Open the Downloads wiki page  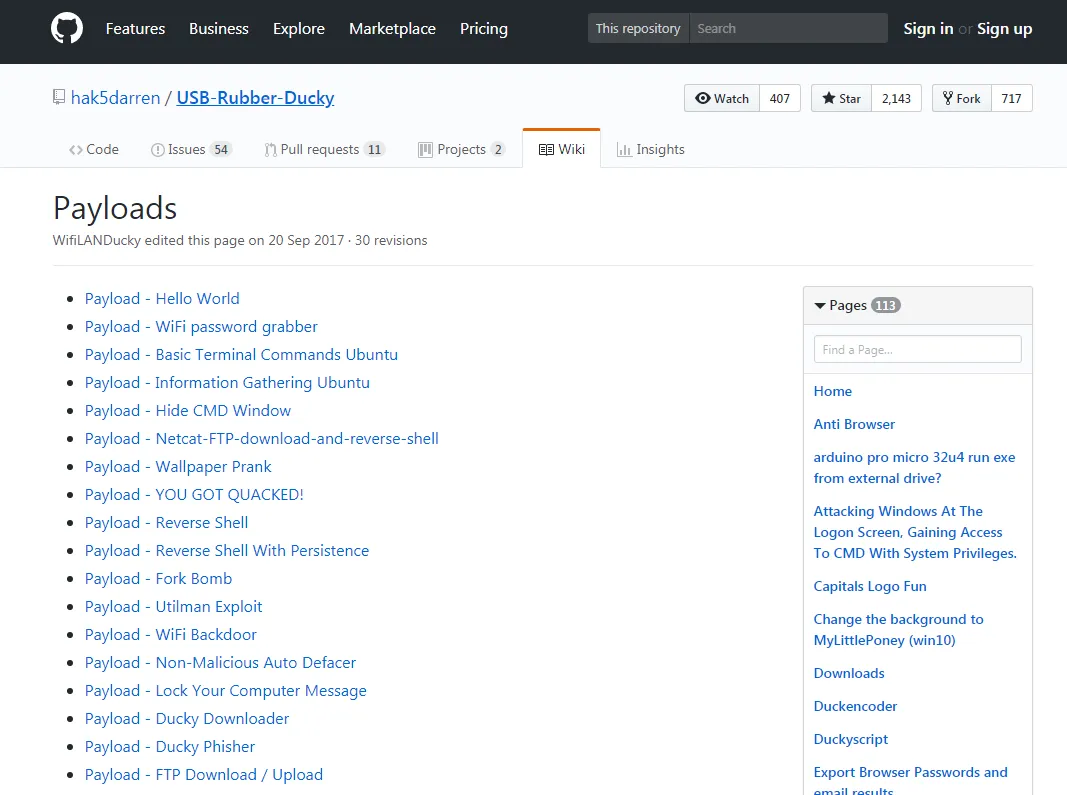coord(849,673)
